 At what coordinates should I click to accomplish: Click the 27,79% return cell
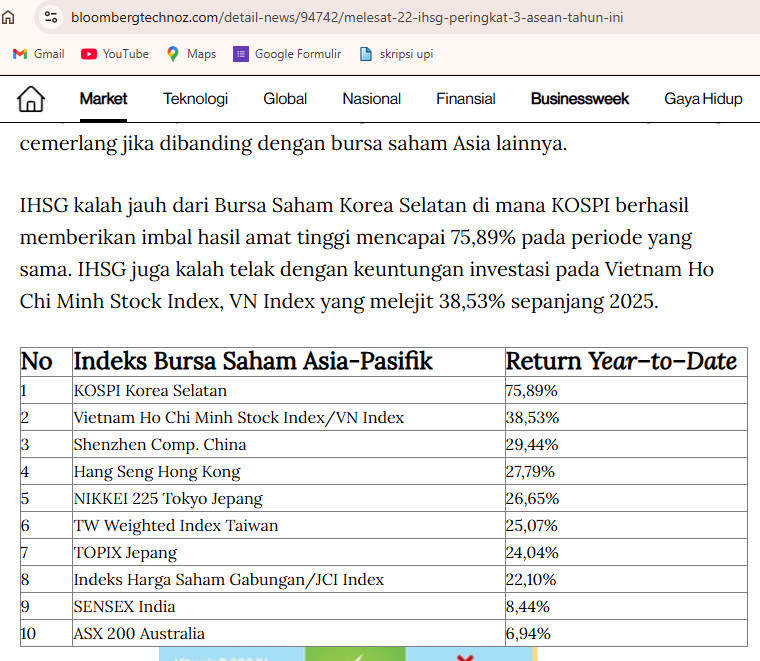(x=626, y=472)
